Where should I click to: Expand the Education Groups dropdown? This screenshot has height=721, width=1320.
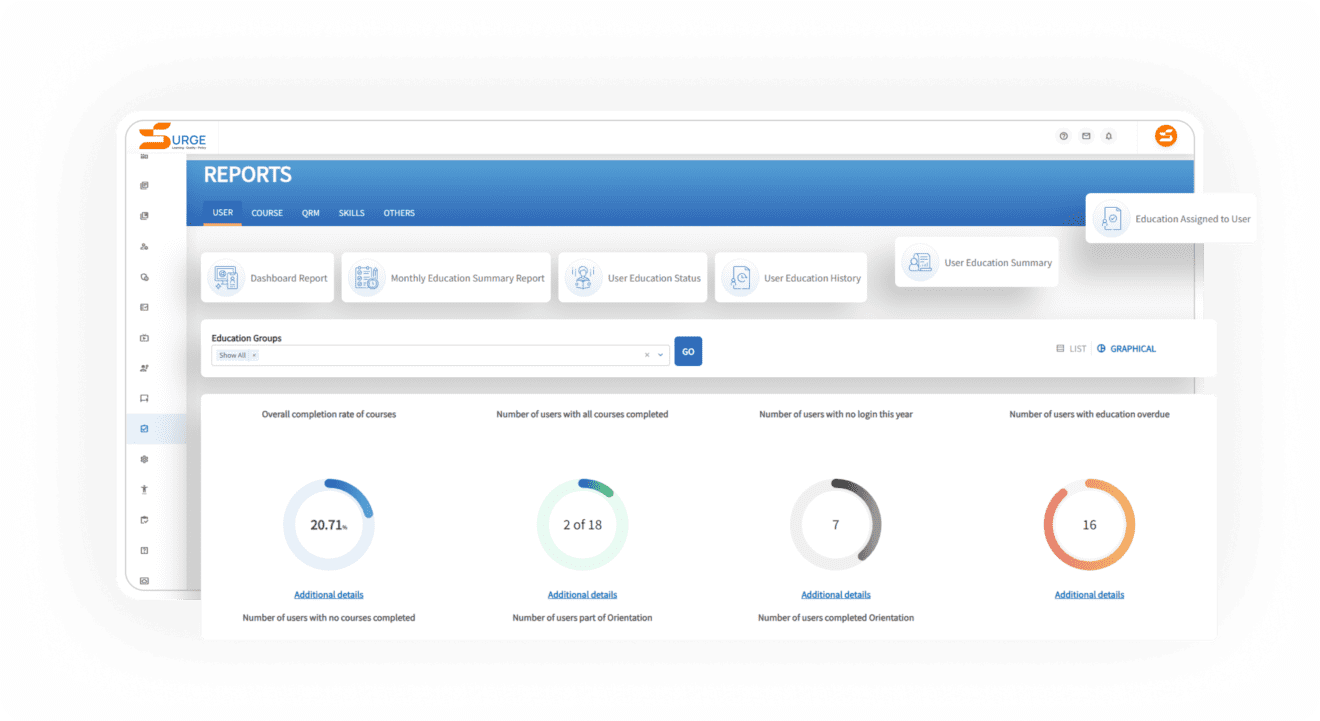point(660,355)
